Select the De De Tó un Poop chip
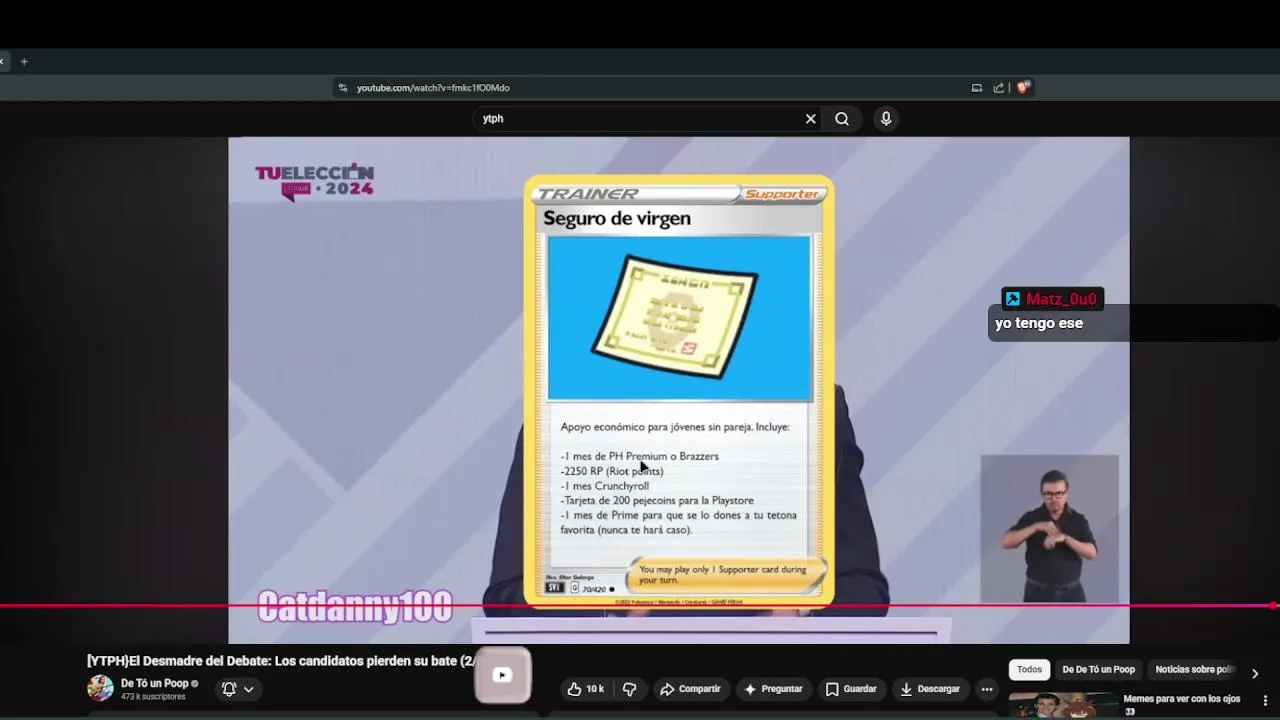The width and height of the screenshot is (1280, 720). pos(1098,670)
